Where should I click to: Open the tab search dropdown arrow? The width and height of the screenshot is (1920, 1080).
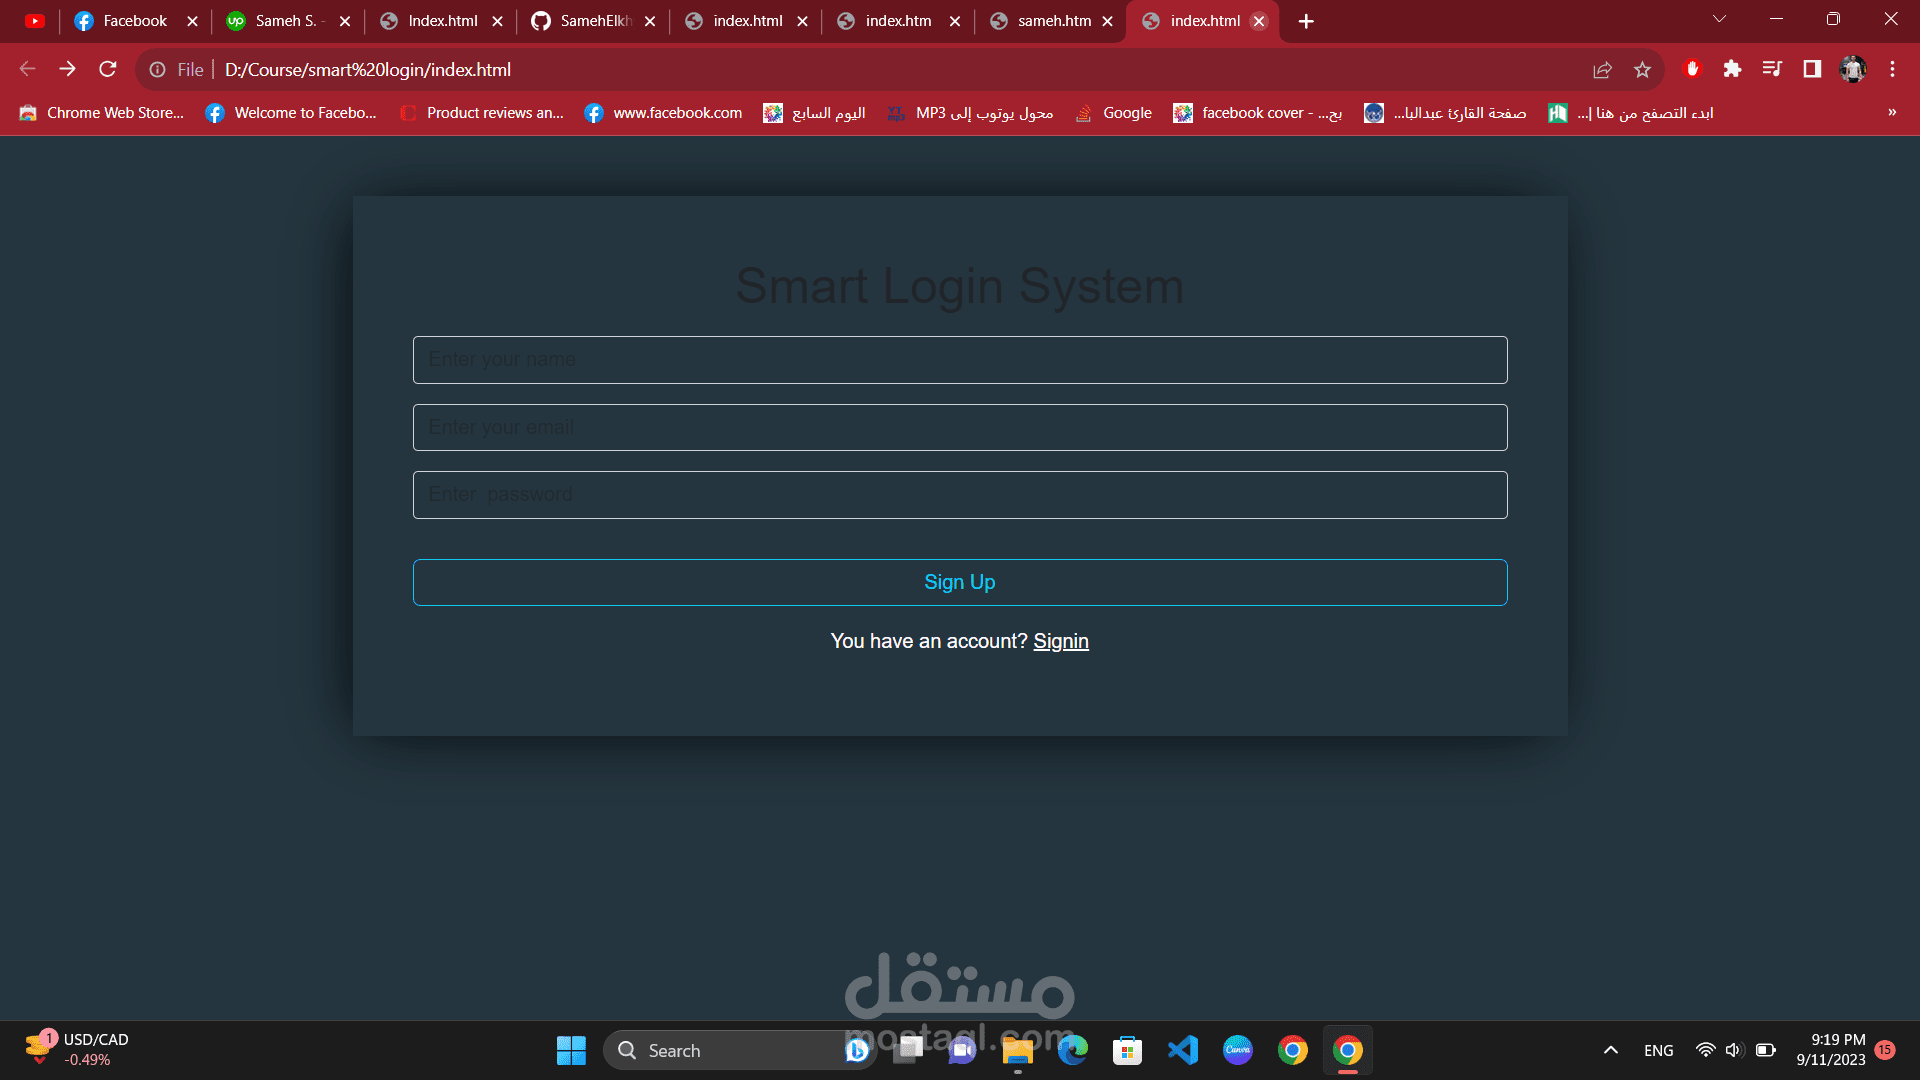[1719, 18]
